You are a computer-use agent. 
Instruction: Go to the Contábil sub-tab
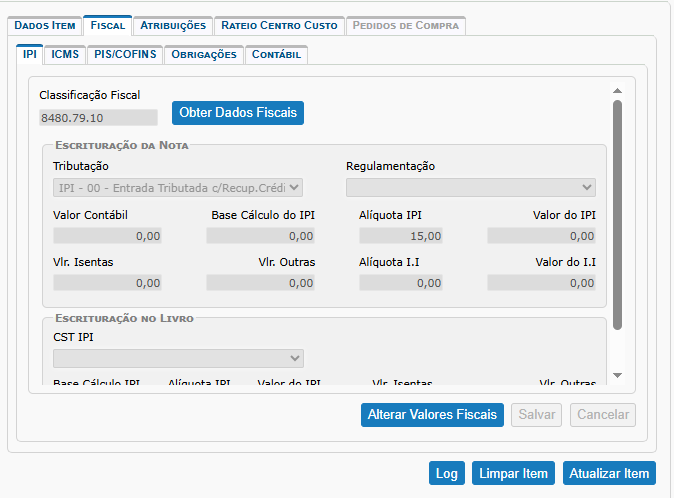click(x=276, y=55)
